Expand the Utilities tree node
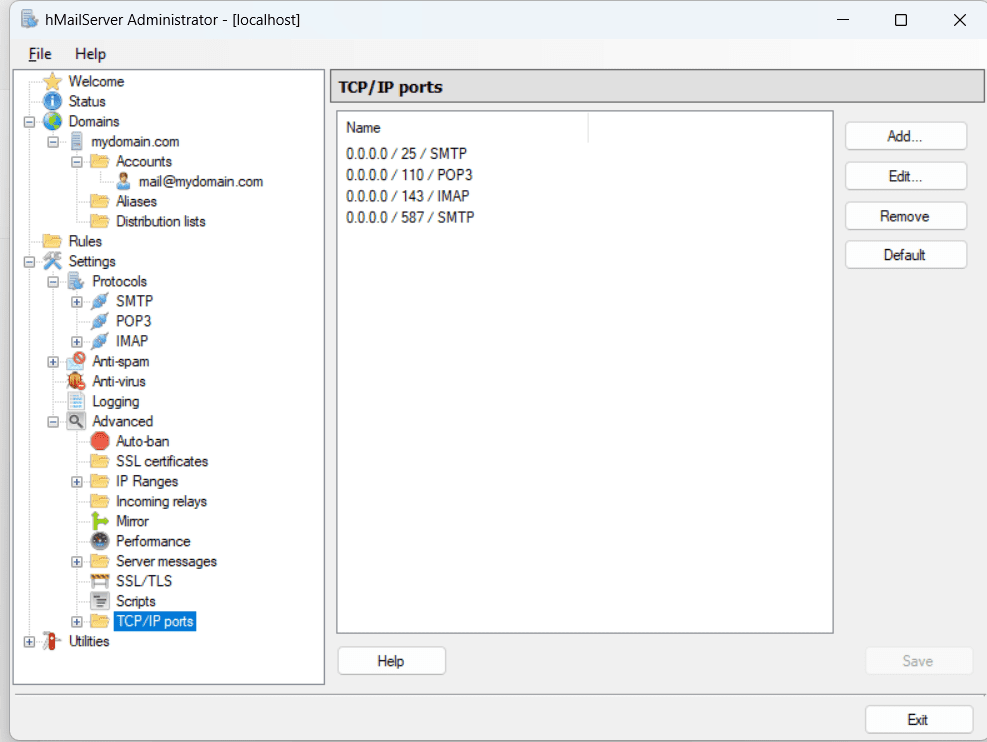The width and height of the screenshot is (987, 742). point(29,641)
